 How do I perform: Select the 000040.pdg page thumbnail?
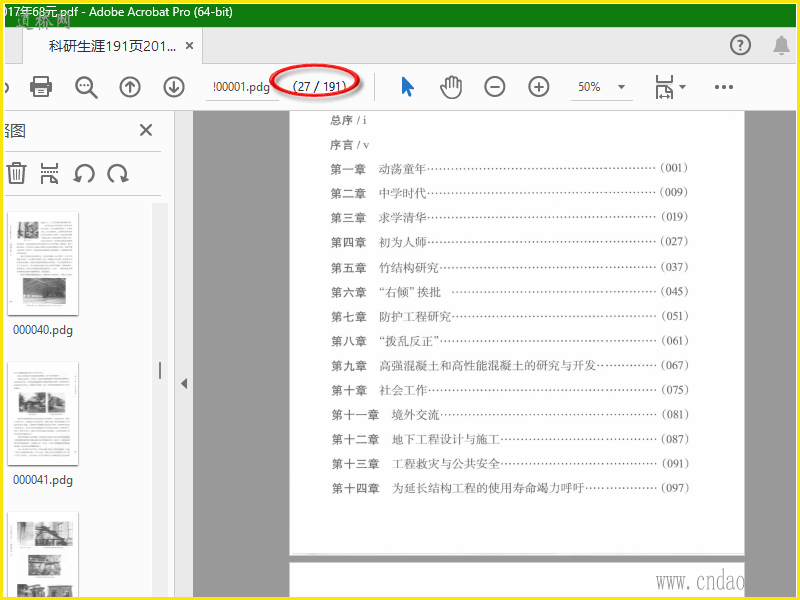43,264
